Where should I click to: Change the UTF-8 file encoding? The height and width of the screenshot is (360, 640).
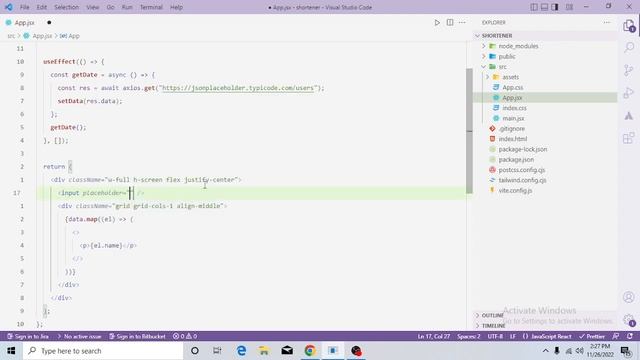[495, 336]
